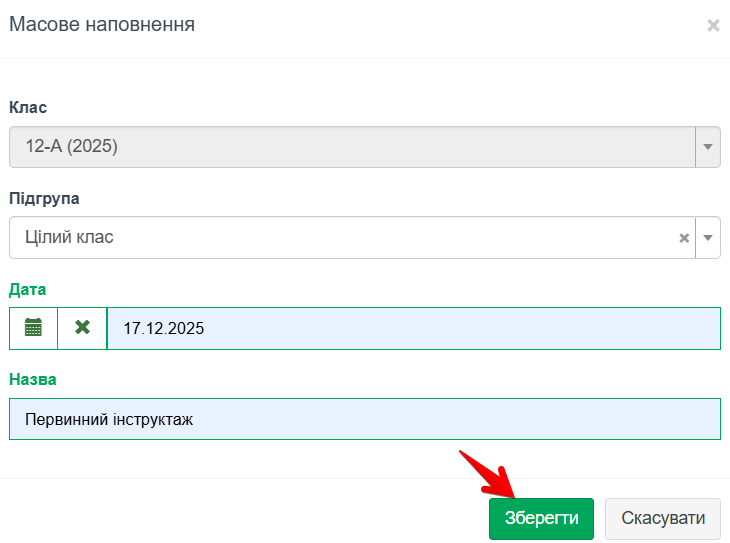Click the Зберегти button

541,519
